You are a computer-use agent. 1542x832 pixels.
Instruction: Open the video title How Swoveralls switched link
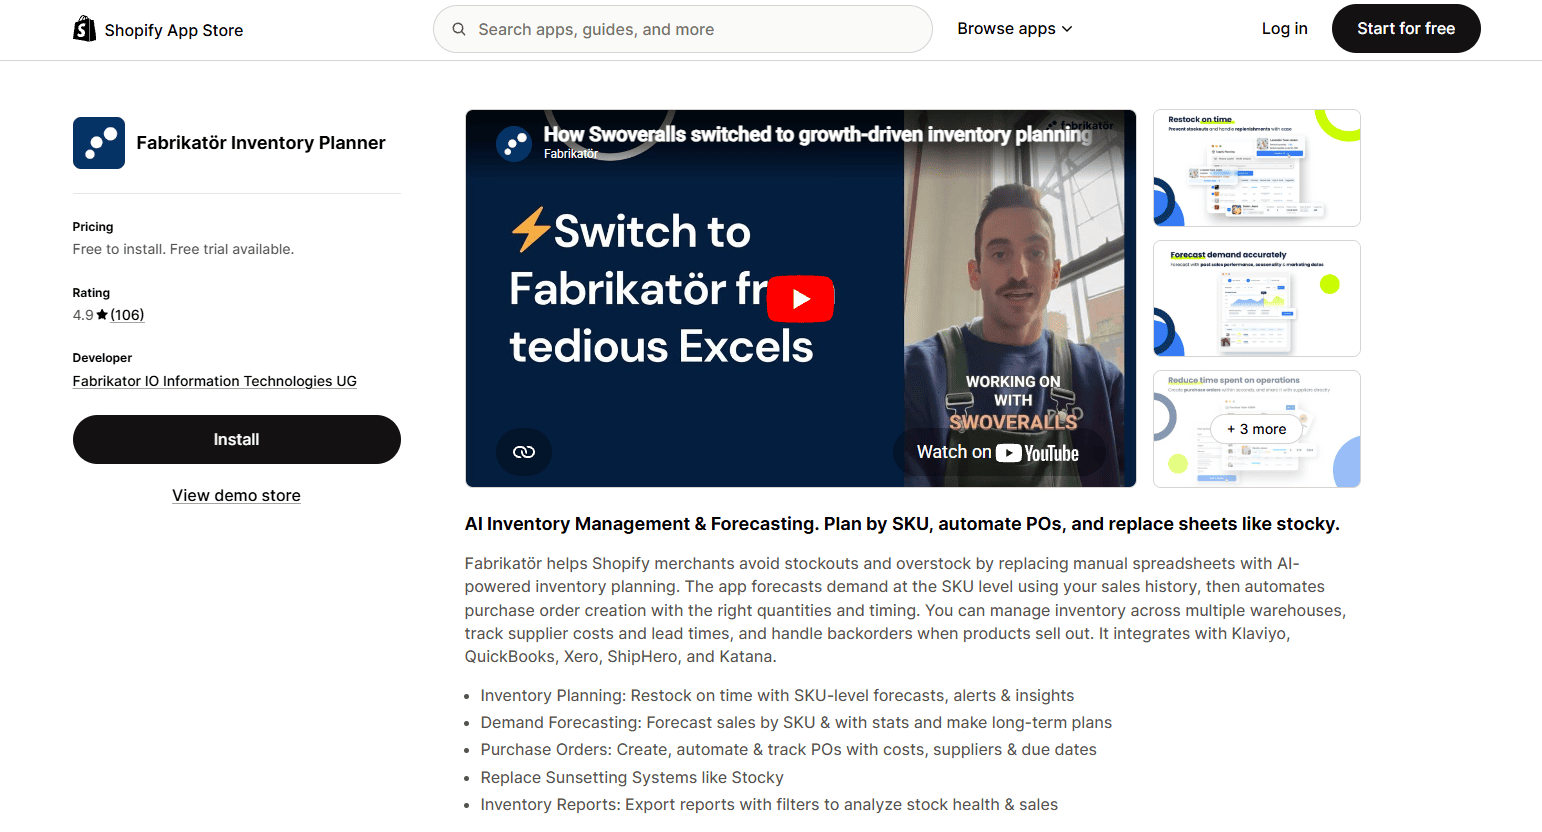[817, 134]
